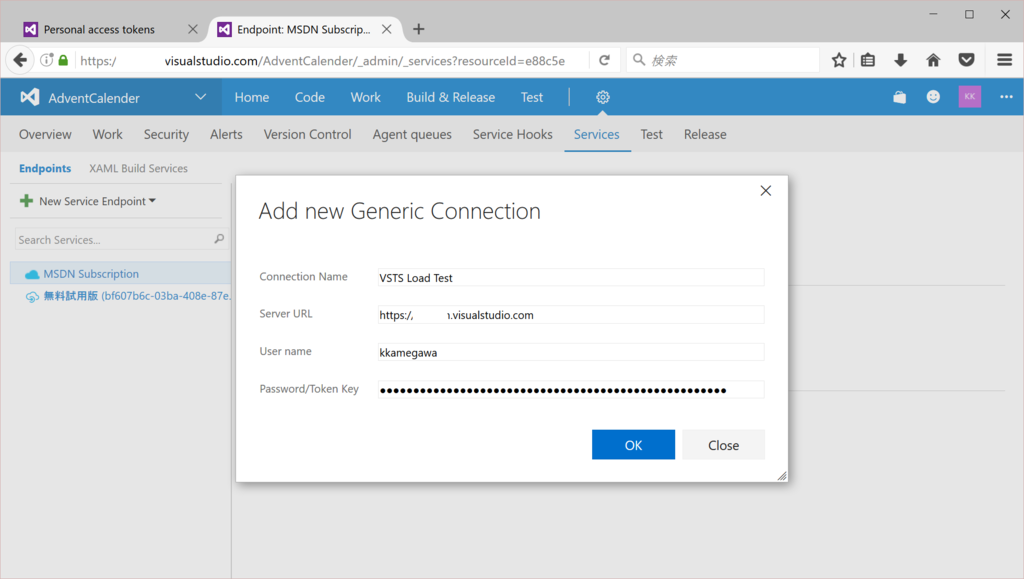Open the KK user profile avatar
Viewport: 1024px width, 579px height.
969,97
